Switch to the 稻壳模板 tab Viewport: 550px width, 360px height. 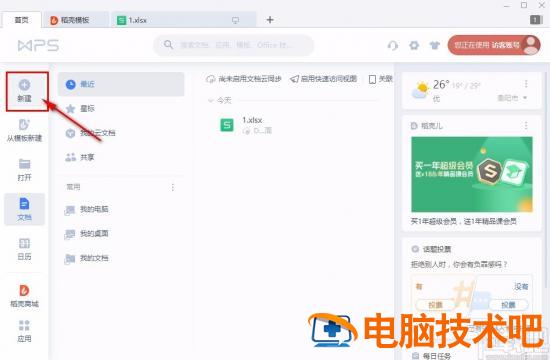tap(75, 20)
